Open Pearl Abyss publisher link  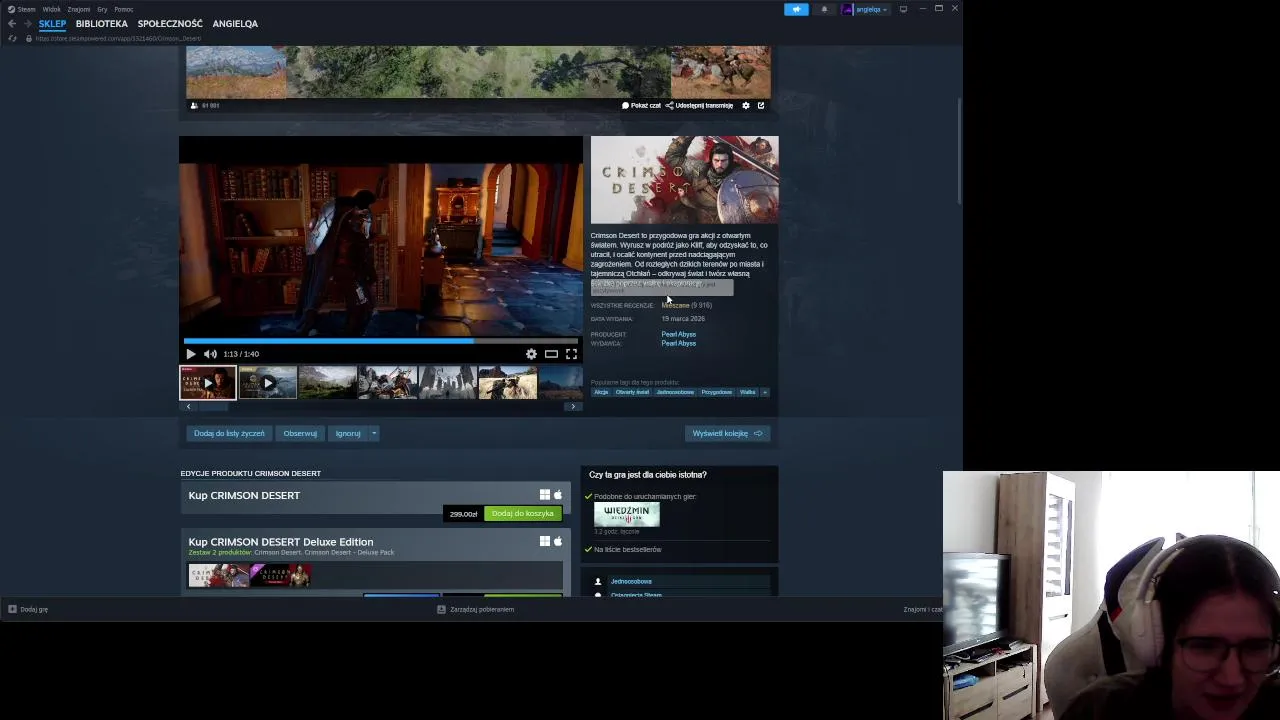(678, 344)
